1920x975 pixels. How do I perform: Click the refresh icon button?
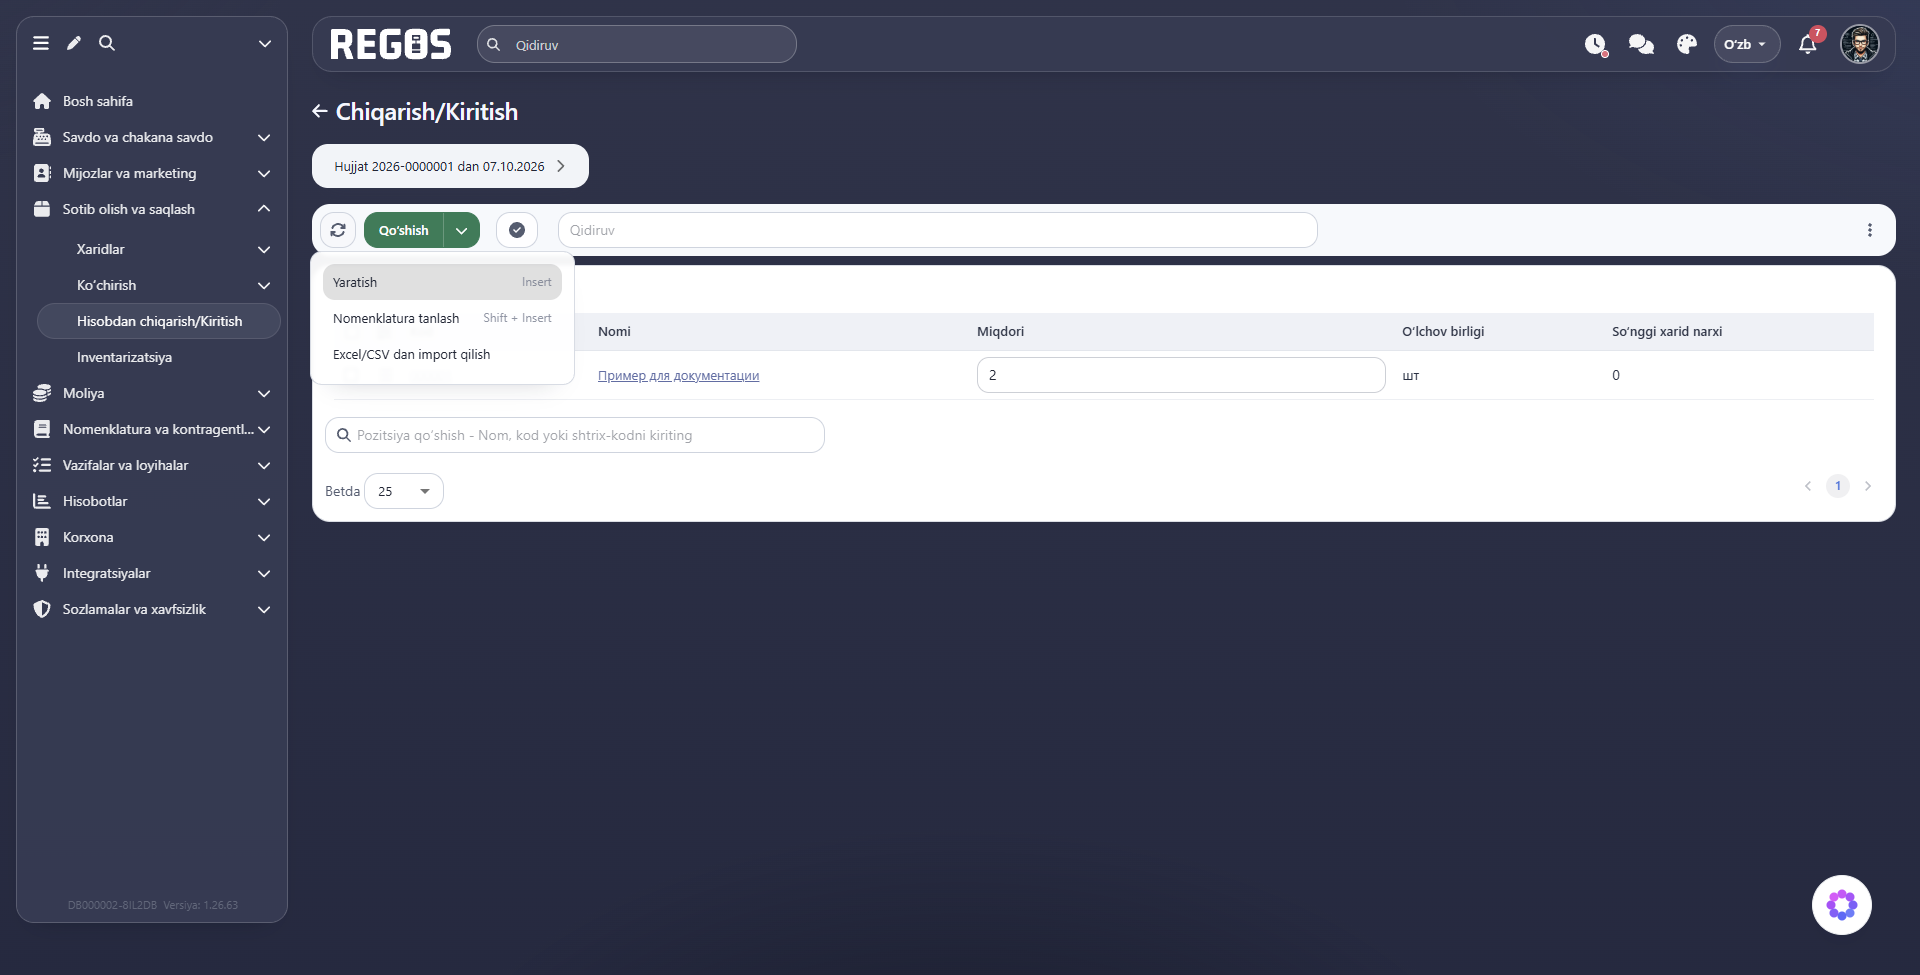tap(338, 230)
